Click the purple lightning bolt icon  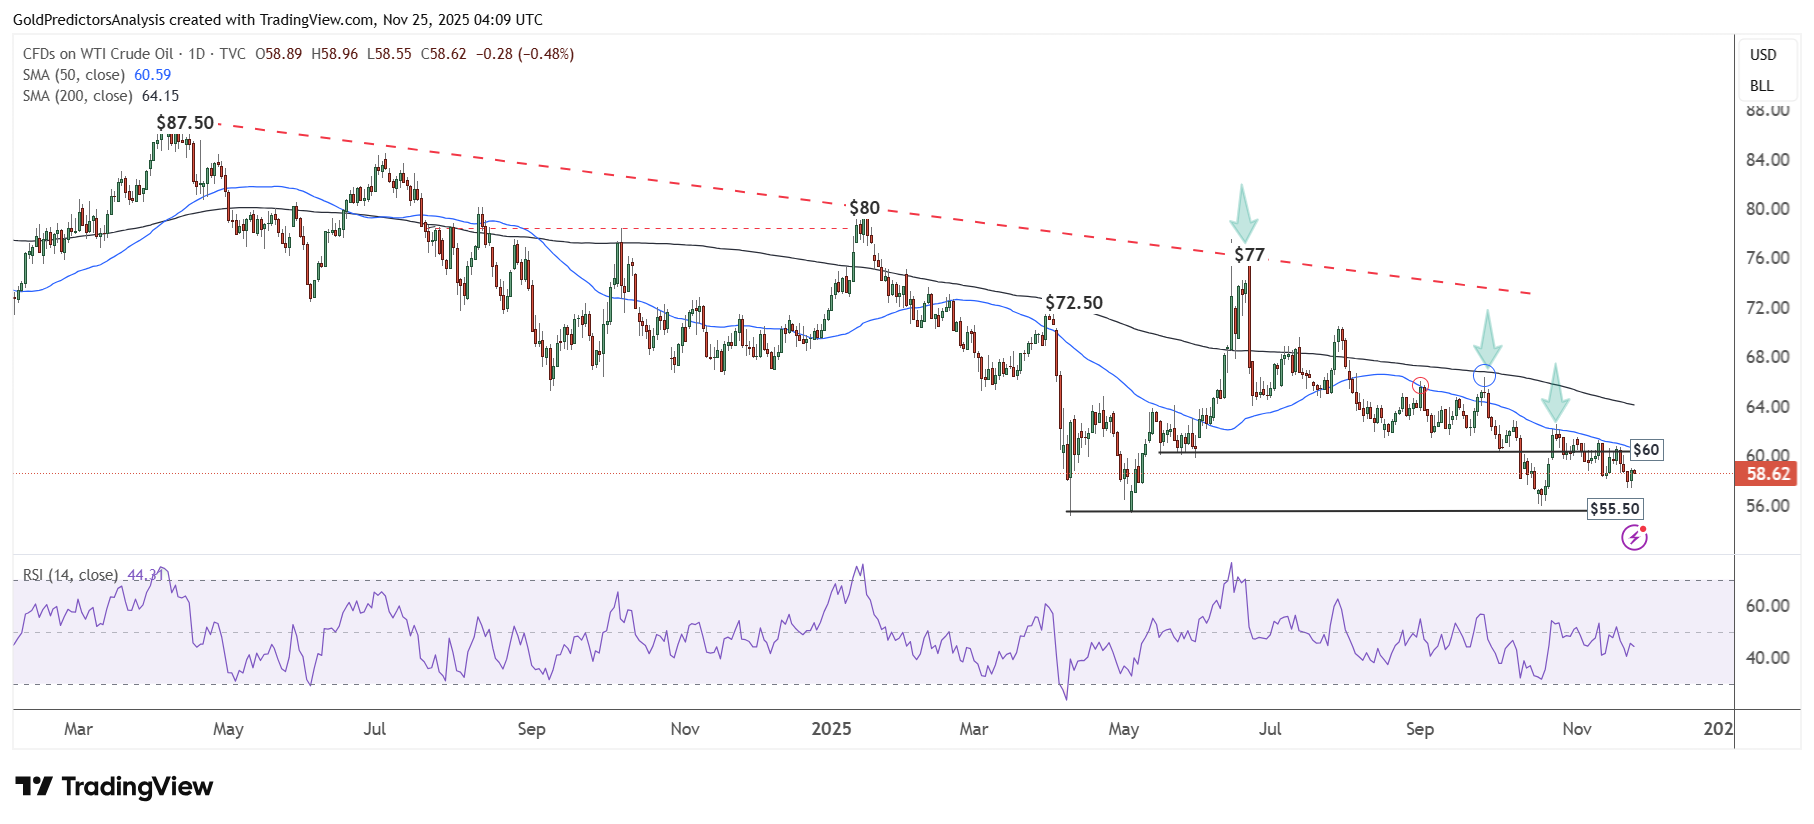point(1634,538)
